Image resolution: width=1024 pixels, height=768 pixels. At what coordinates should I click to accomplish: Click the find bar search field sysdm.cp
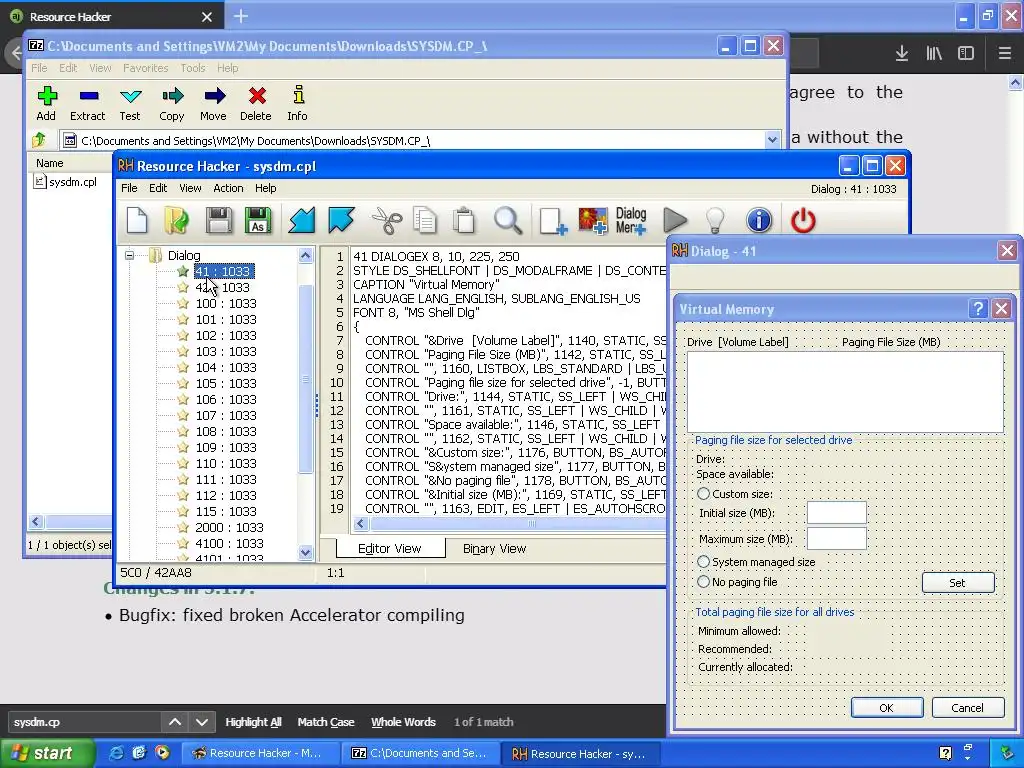pos(84,722)
